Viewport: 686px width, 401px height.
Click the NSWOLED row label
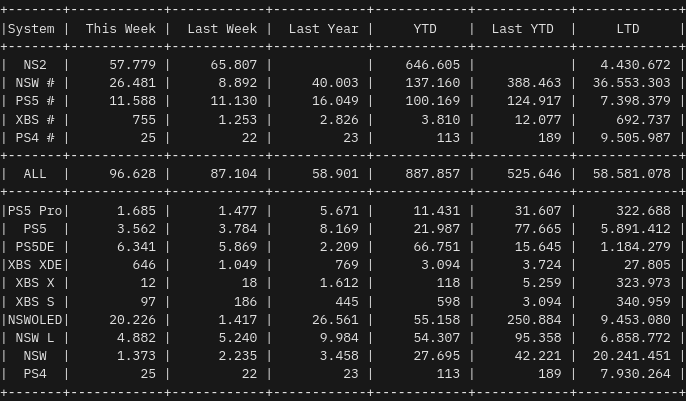[35, 320]
